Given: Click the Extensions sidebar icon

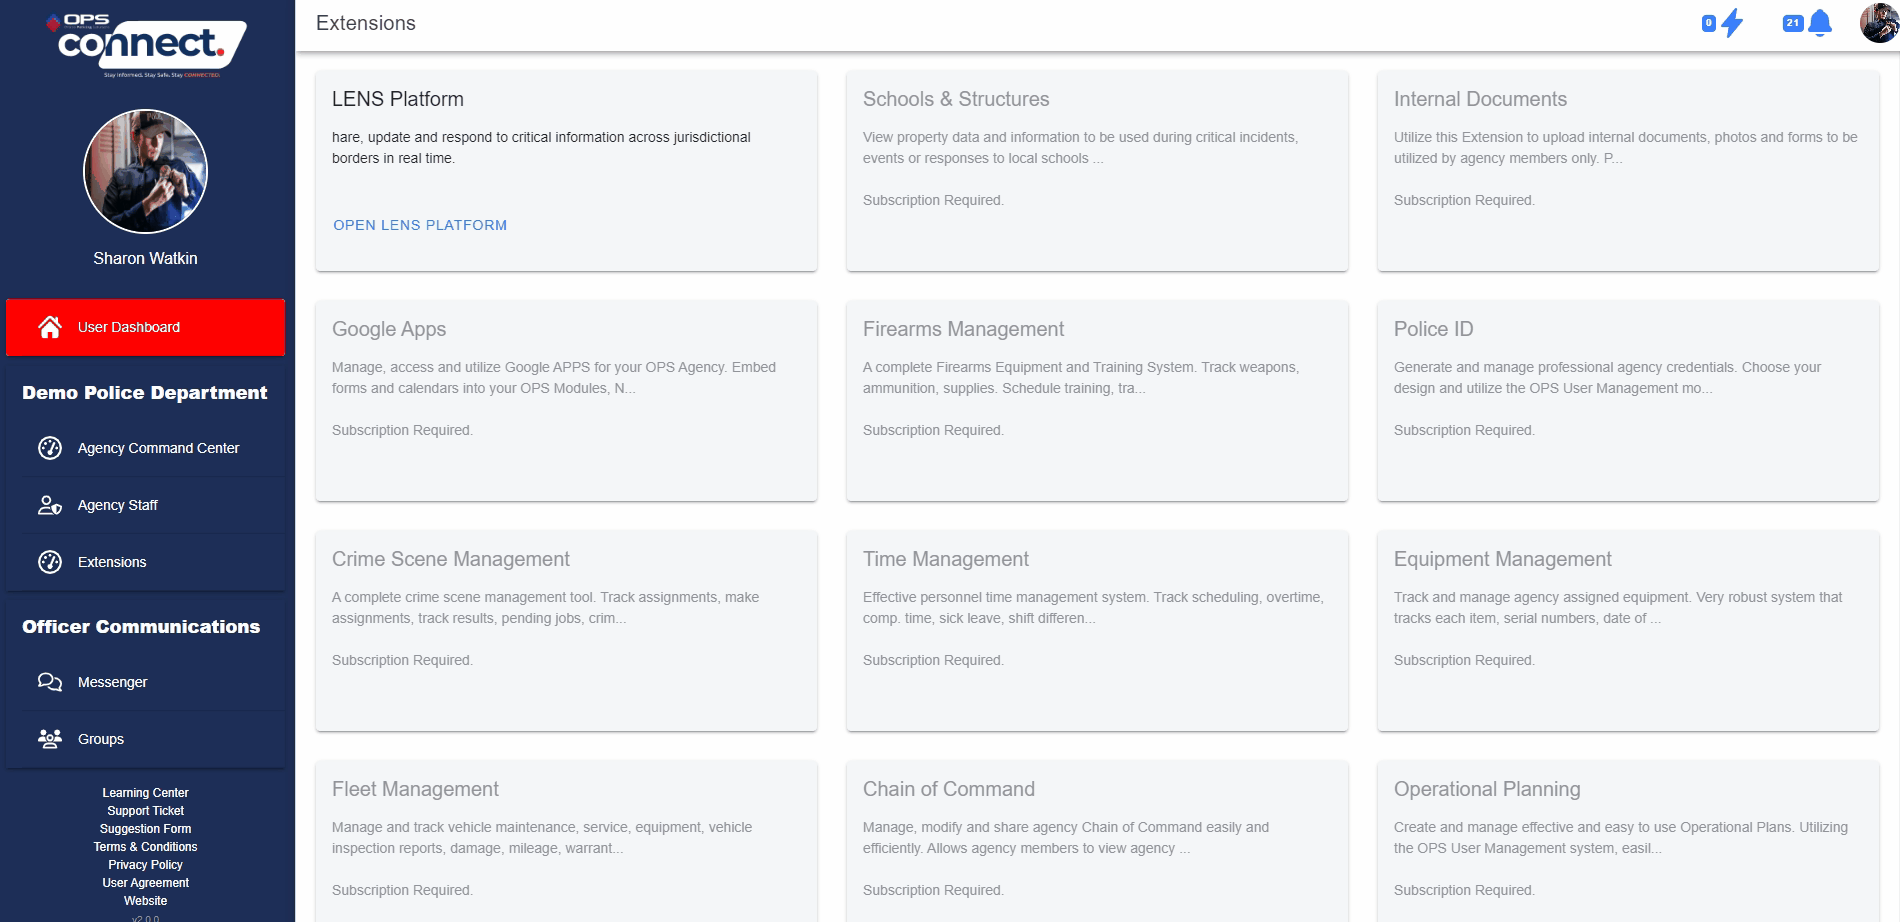Looking at the screenshot, I should point(50,562).
